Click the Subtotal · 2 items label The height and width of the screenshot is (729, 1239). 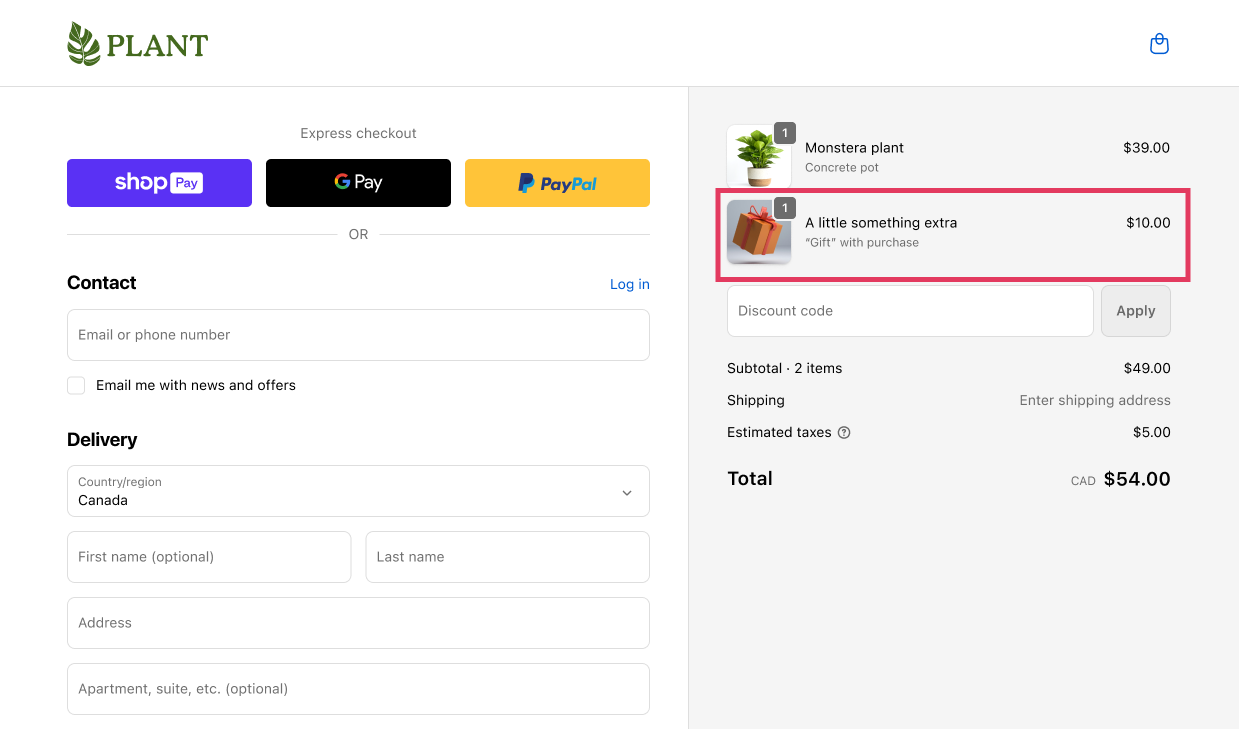tap(785, 369)
